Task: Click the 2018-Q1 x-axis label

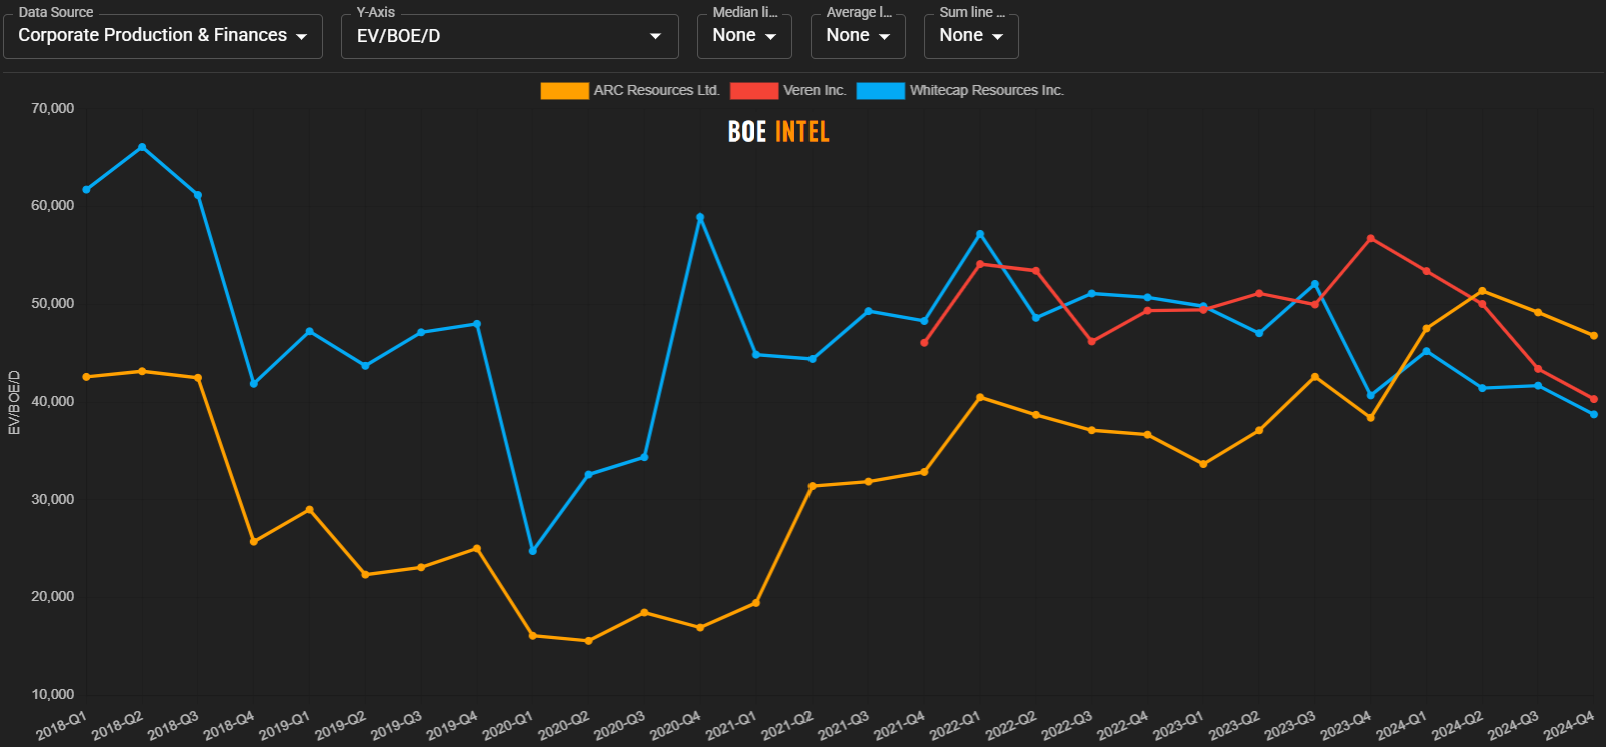Action: click(62, 726)
